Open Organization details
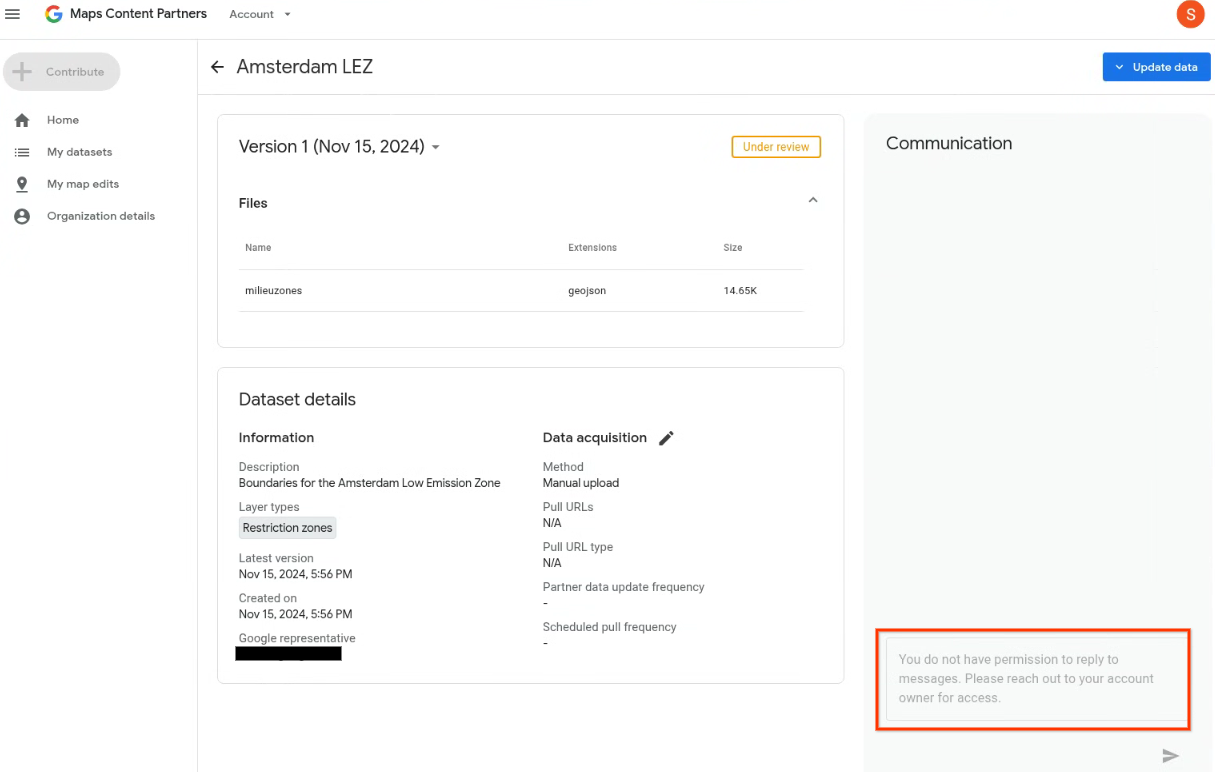 pos(101,216)
